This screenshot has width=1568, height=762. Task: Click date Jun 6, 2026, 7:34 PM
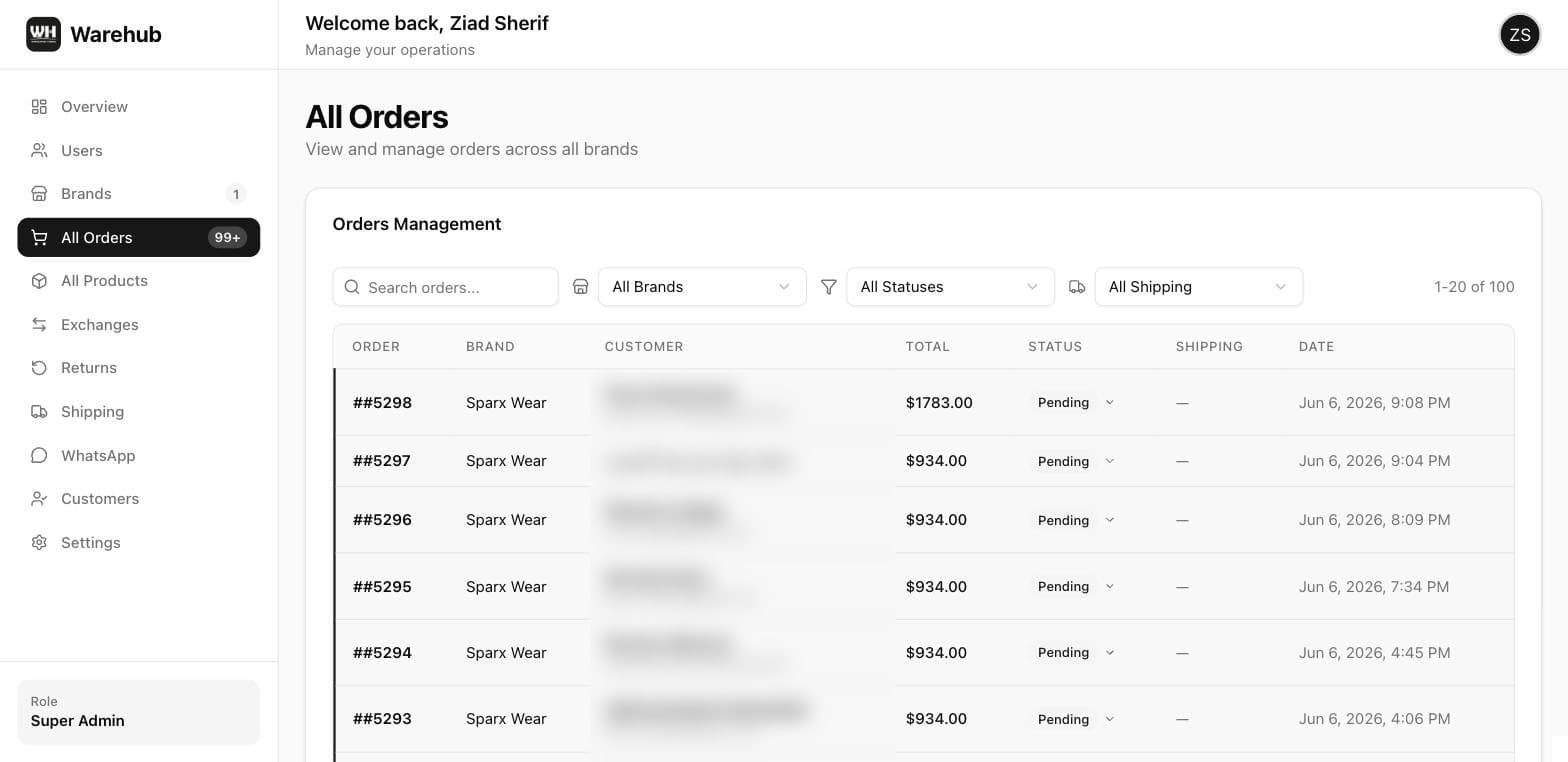[1374, 586]
